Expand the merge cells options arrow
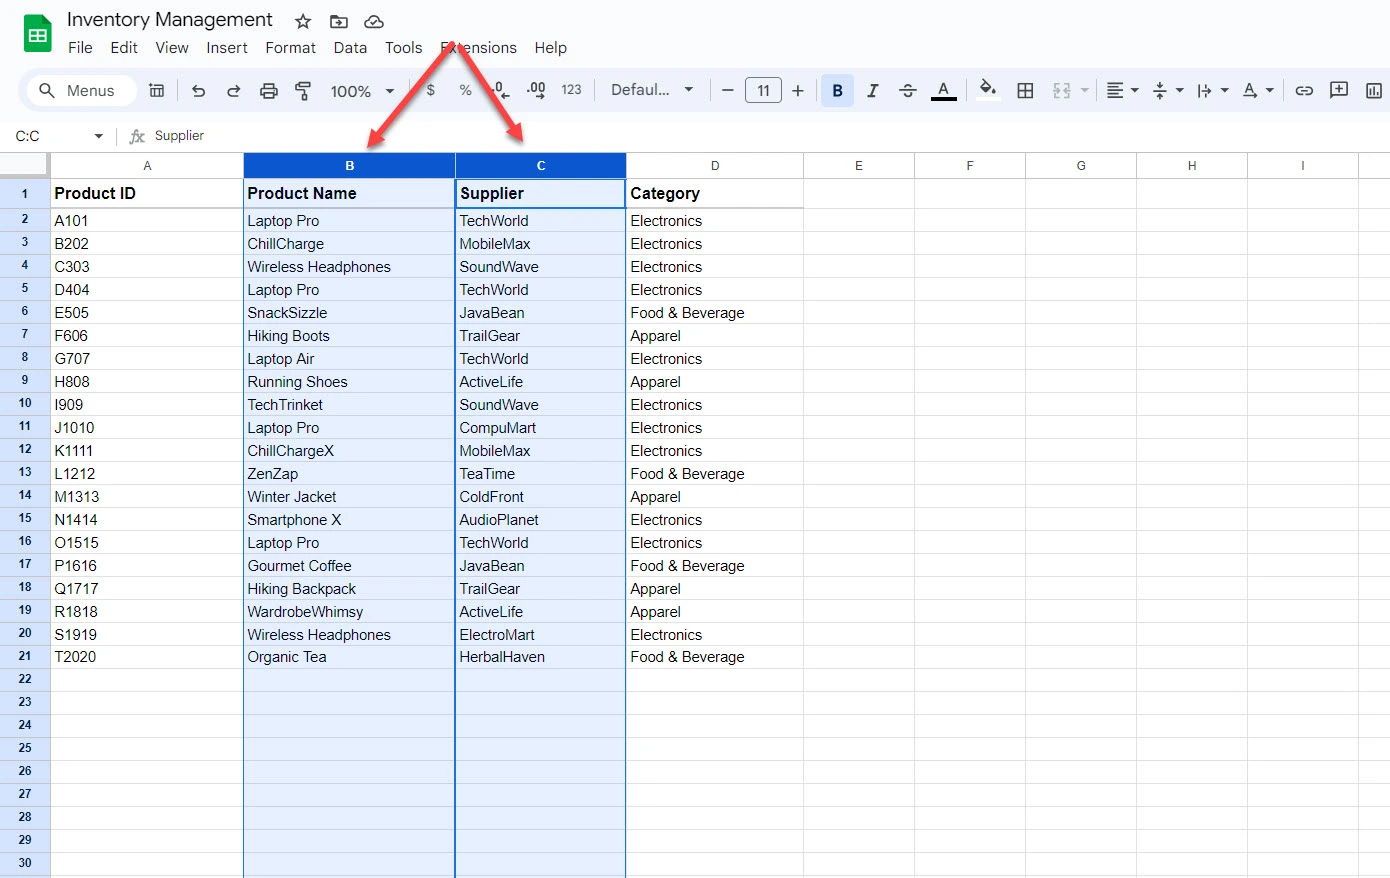1390x878 pixels. click(x=1085, y=91)
